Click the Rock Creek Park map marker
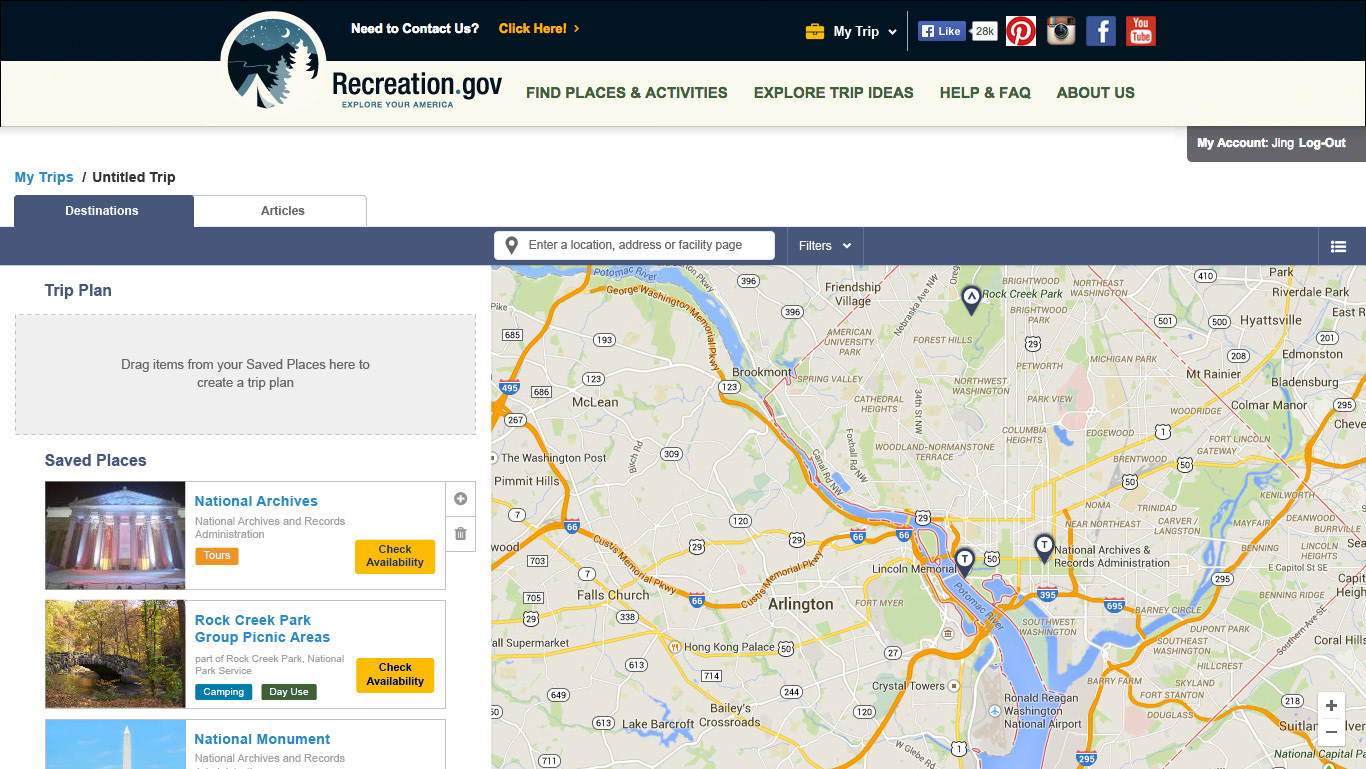1366x769 pixels. pos(970,300)
